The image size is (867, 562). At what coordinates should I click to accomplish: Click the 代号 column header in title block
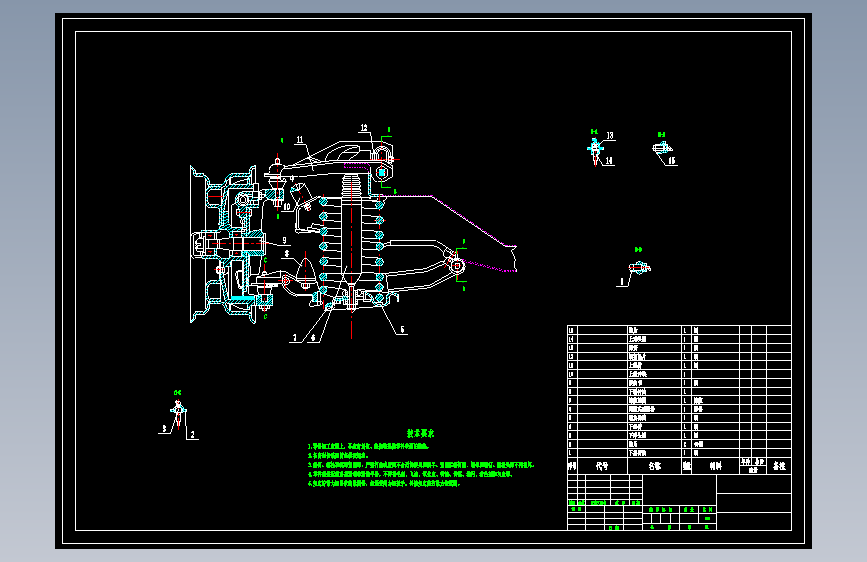coord(602,466)
